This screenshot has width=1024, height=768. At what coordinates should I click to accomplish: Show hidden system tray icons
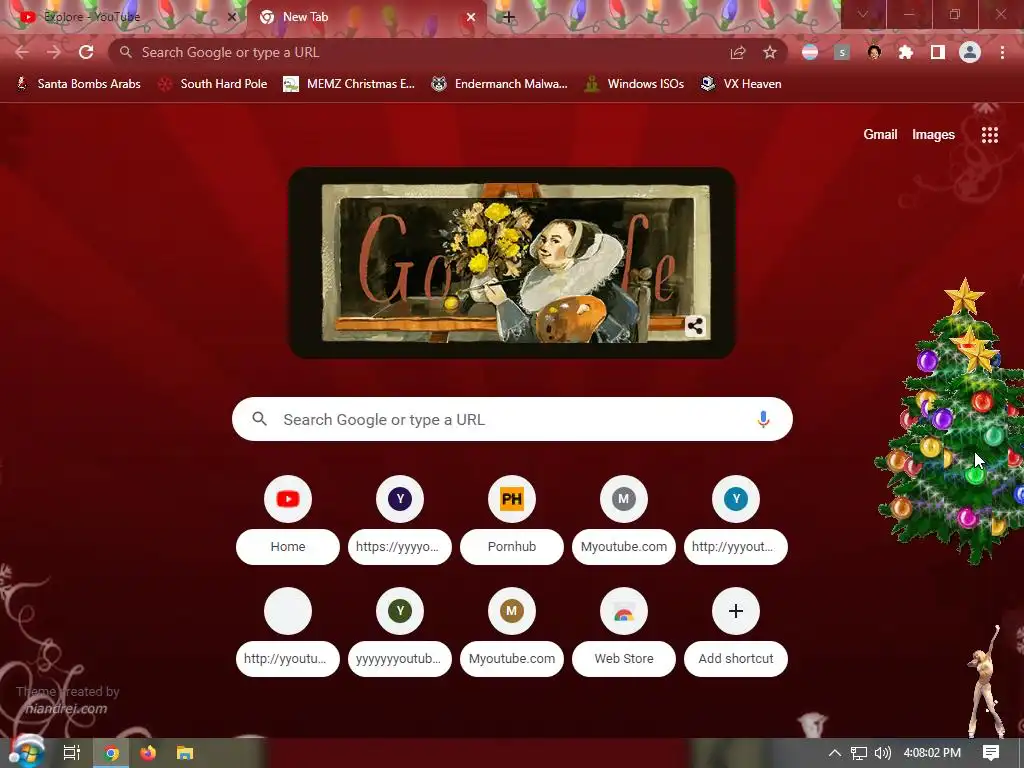(x=835, y=753)
